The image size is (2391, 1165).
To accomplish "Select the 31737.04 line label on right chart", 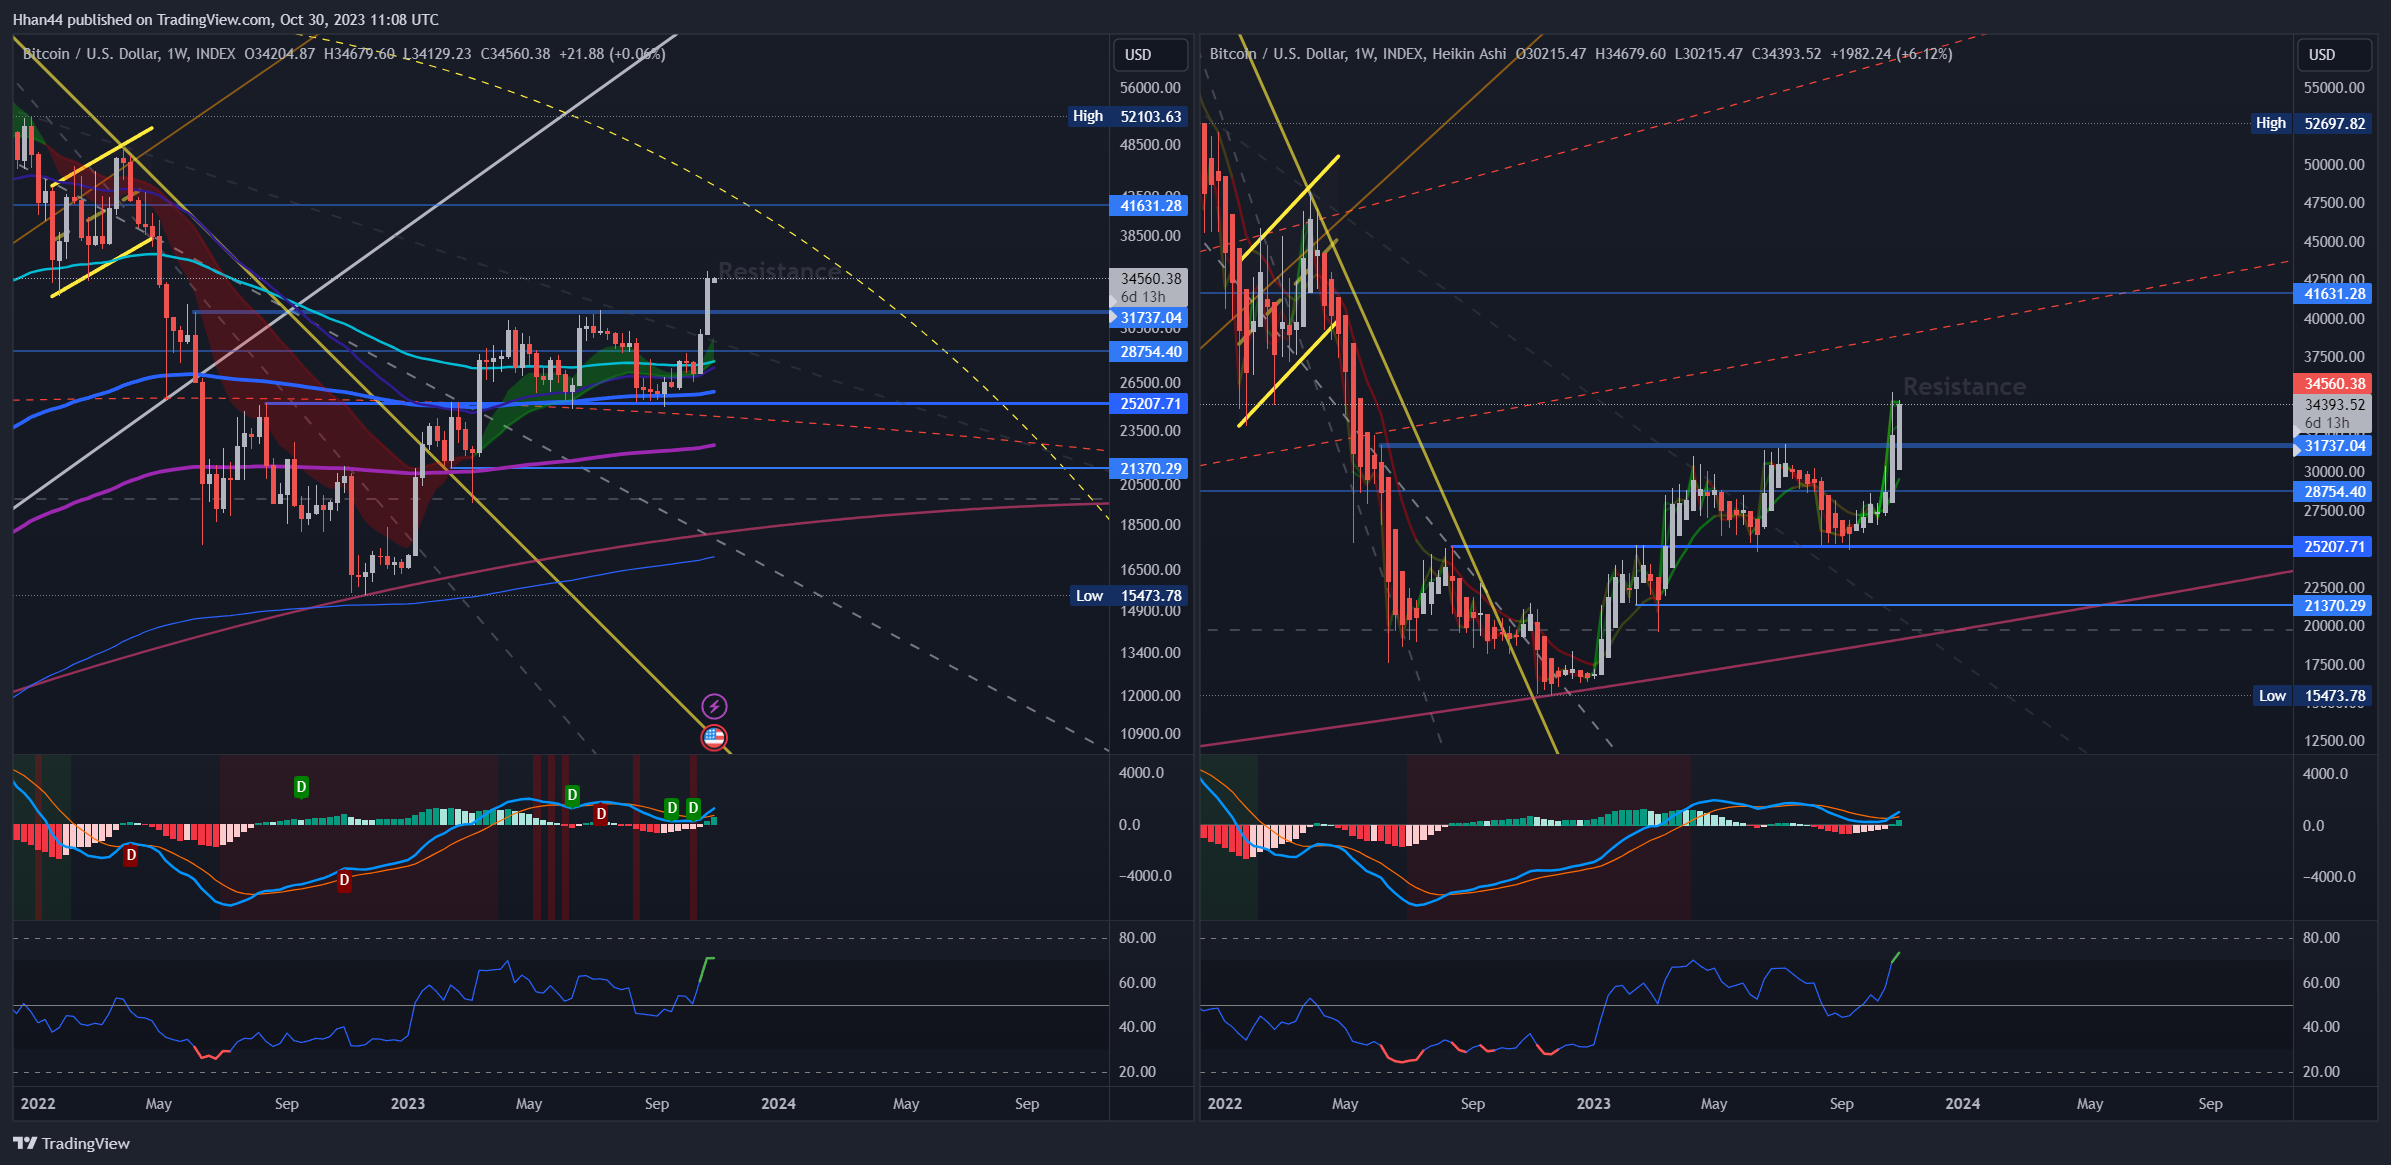I will (2334, 446).
